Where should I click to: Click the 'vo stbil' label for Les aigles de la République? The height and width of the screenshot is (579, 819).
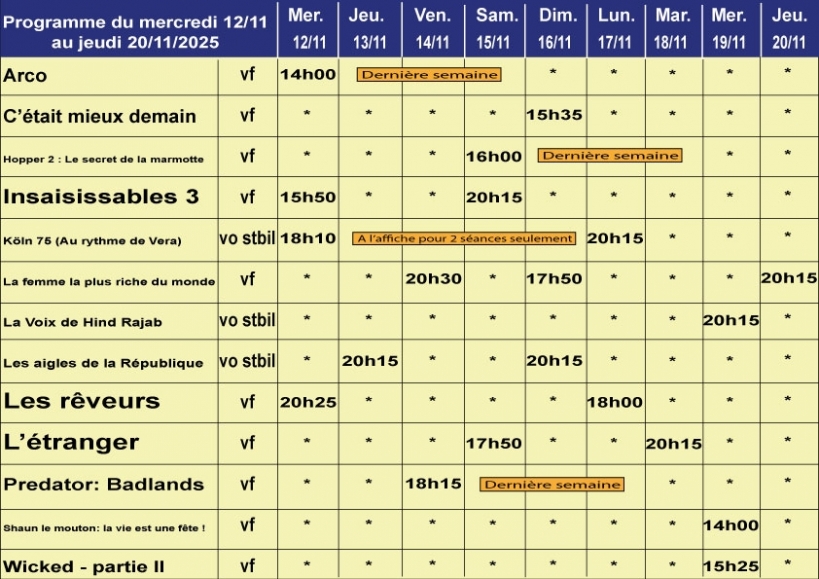tap(247, 361)
